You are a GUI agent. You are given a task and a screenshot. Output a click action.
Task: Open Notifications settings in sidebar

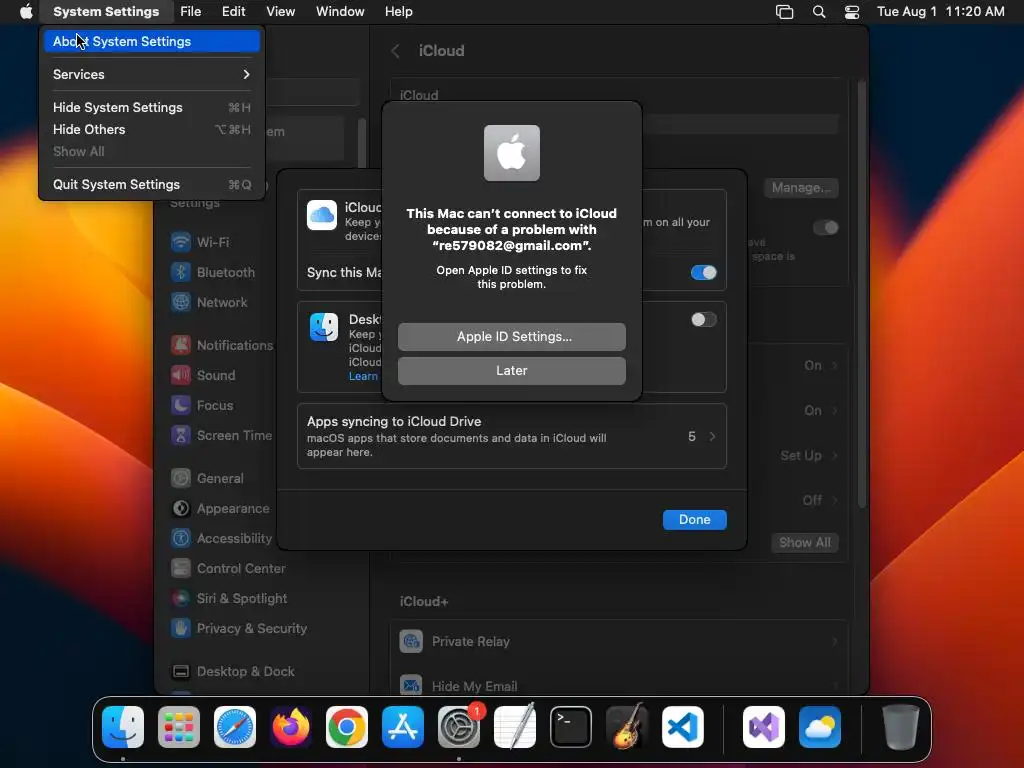coord(222,345)
